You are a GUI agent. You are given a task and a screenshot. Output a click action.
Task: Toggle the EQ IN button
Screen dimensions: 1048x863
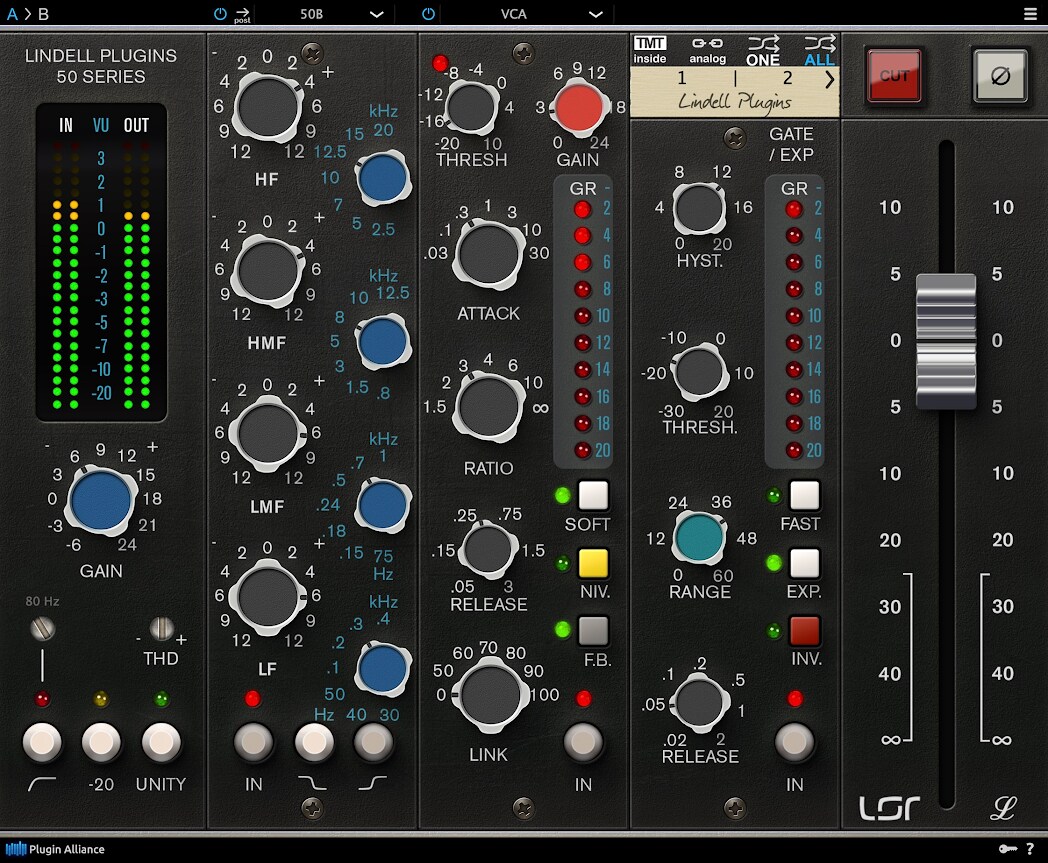click(x=253, y=742)
